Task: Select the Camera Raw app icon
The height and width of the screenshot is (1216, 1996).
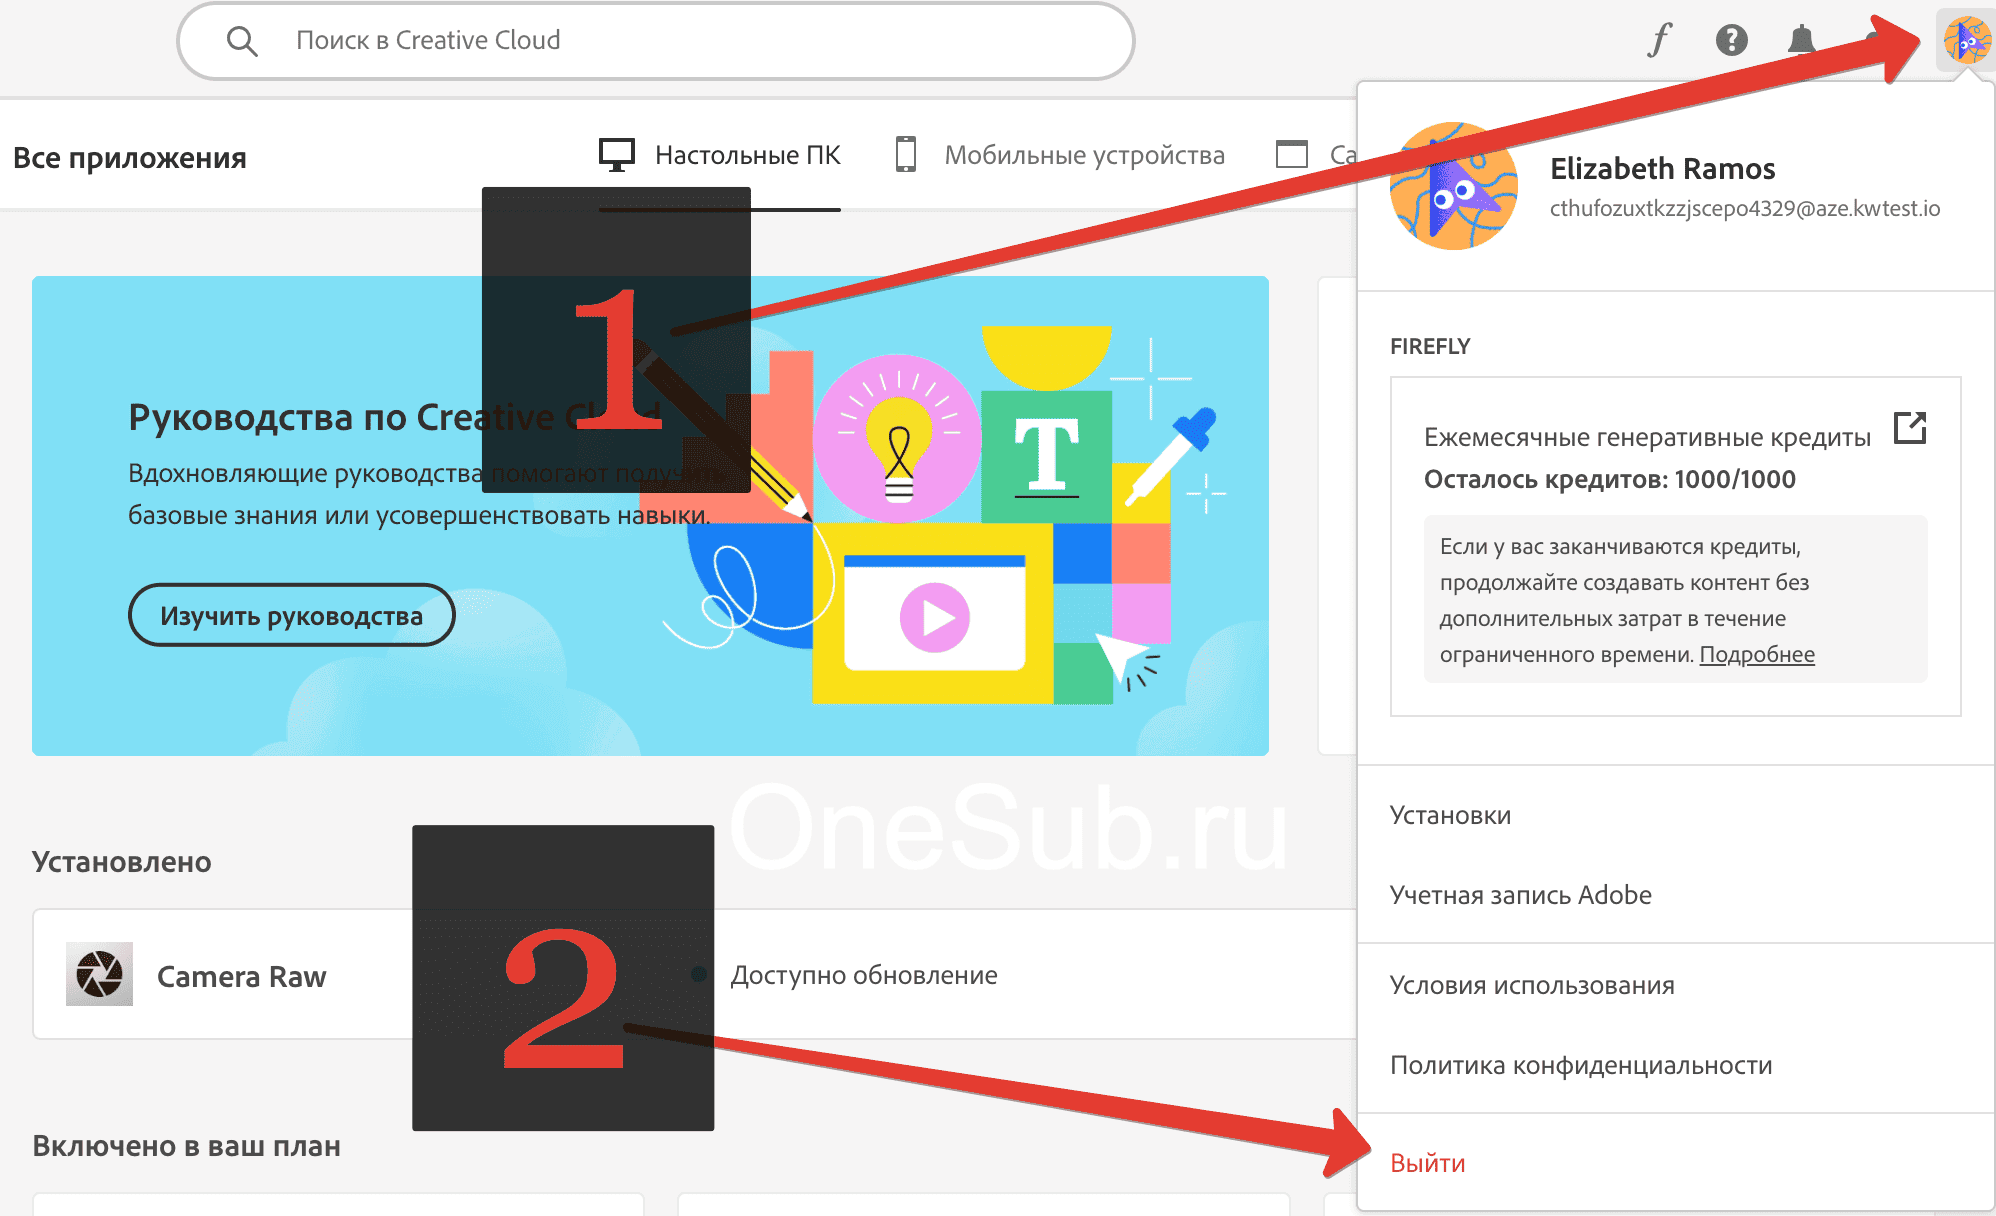Action: point(101,975)
